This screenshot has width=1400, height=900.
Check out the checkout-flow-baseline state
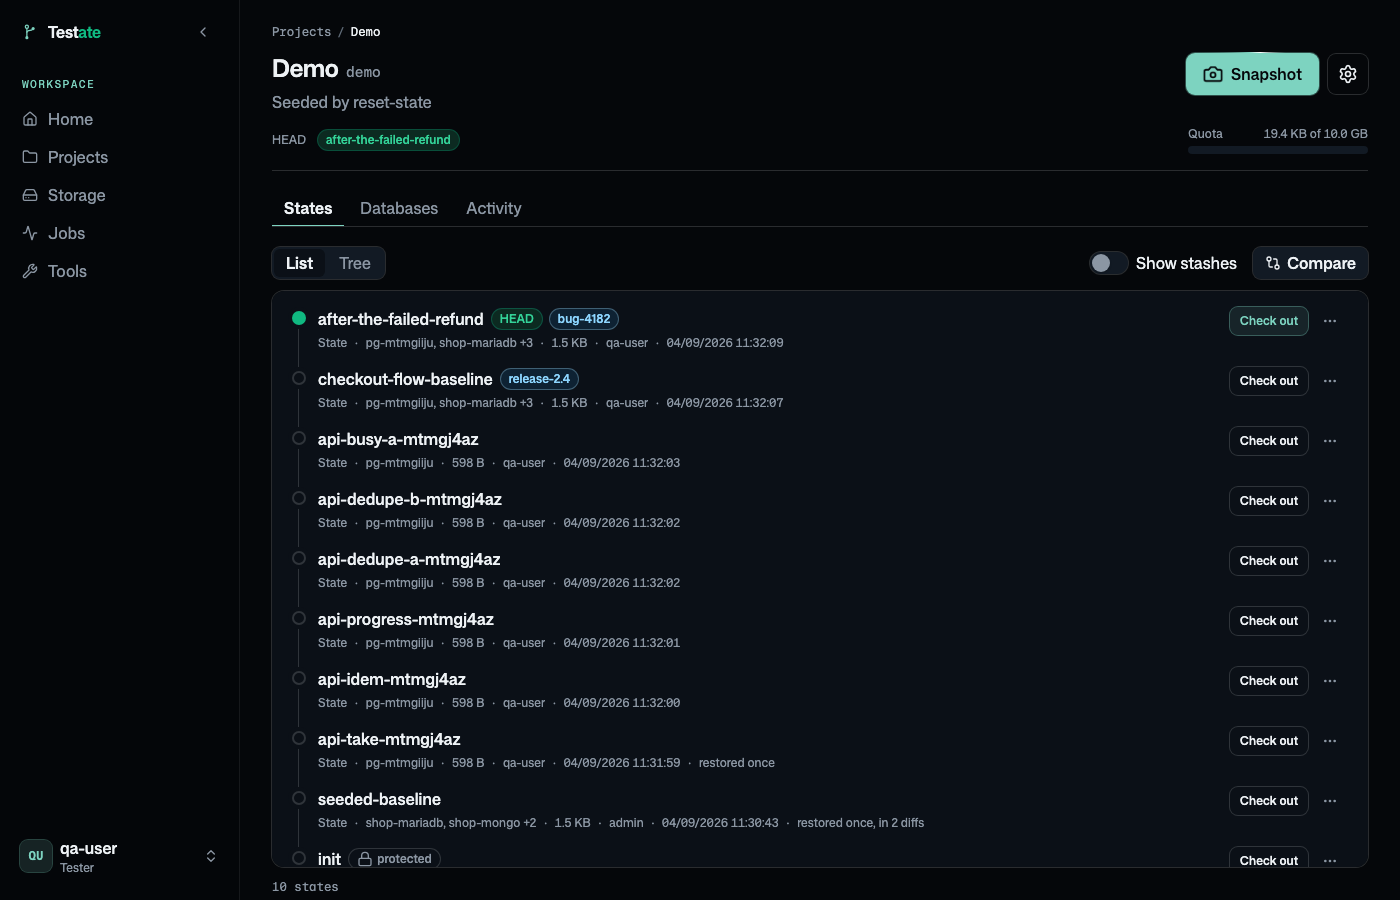coord(1269,381)
